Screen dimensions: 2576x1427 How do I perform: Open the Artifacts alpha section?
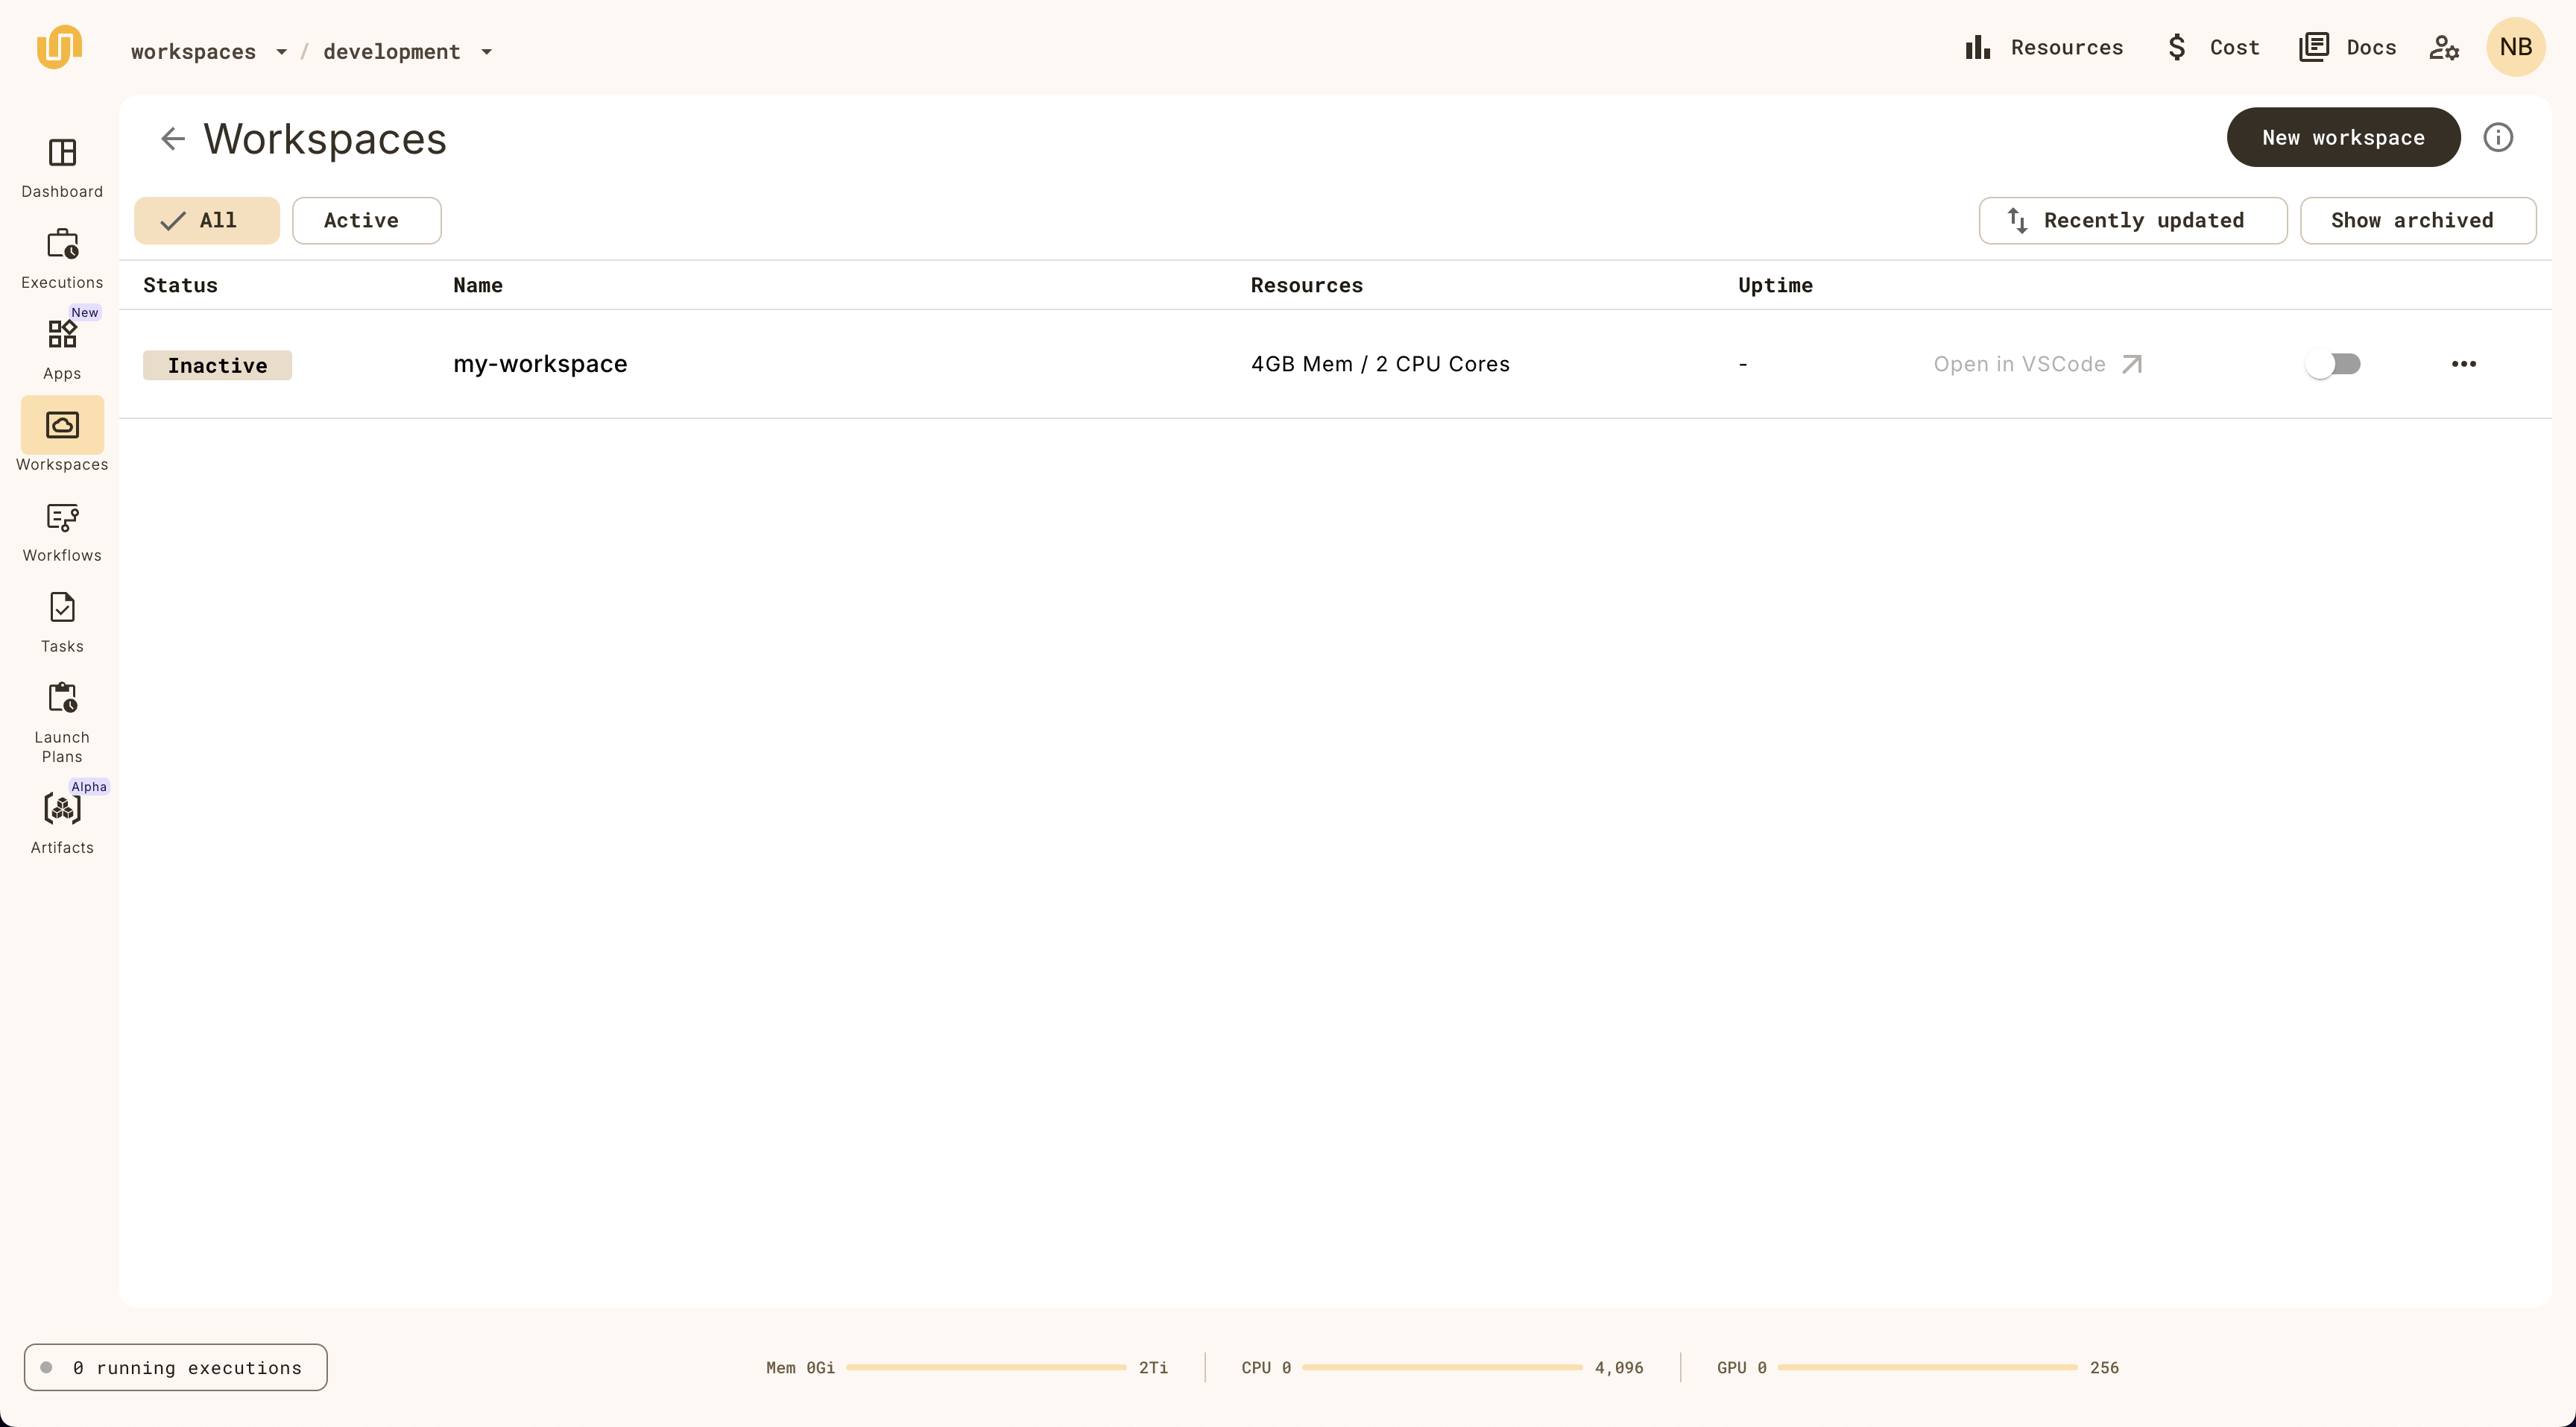pyautogui.click(x=62, y=808)
